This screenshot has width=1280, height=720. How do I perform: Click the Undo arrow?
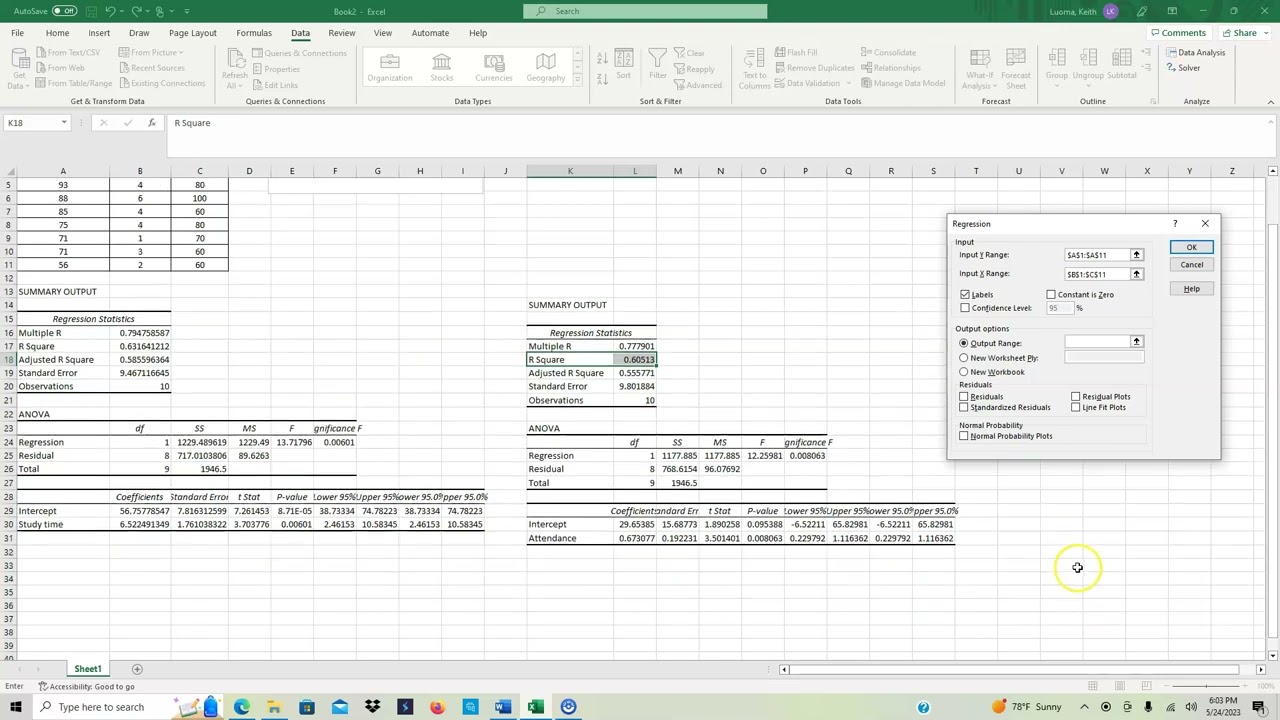point(109,11)
